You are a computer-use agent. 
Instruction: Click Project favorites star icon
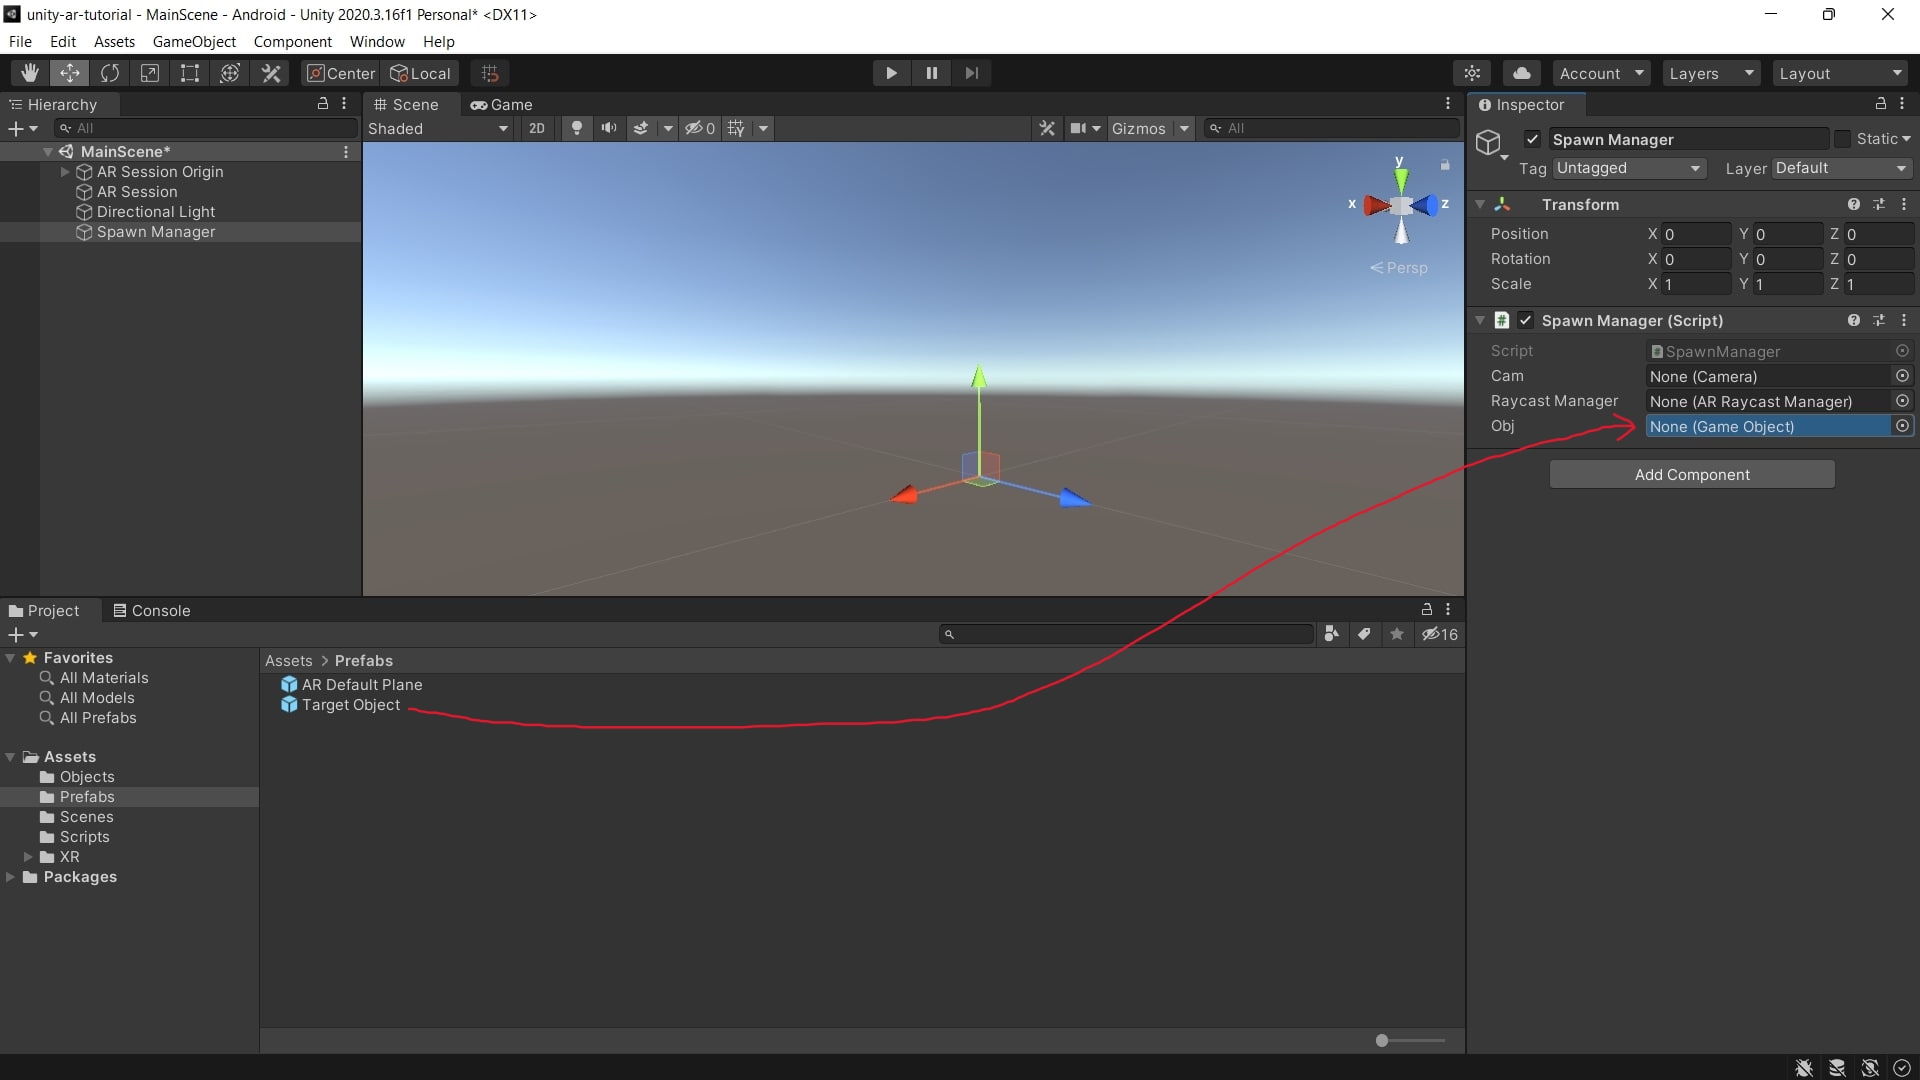pyautogui.click(x=1397, y=634)
